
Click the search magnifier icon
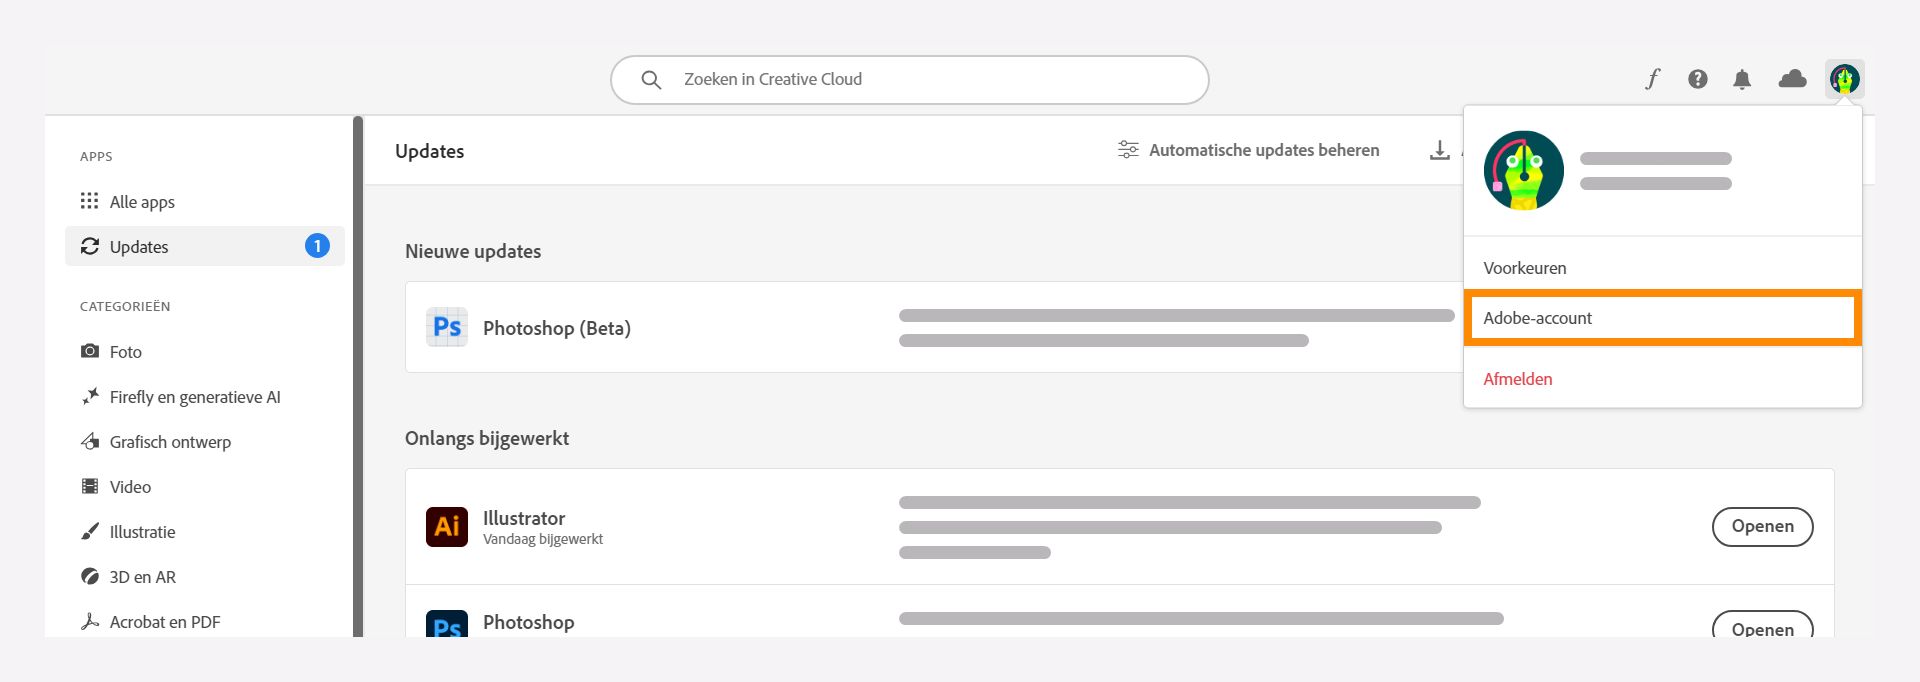(651, 79)
